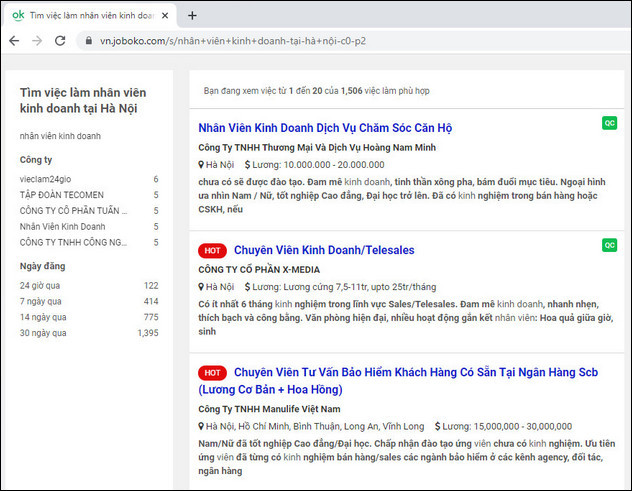Click count 414 next to 7 ngày qua

coord(151,301)
